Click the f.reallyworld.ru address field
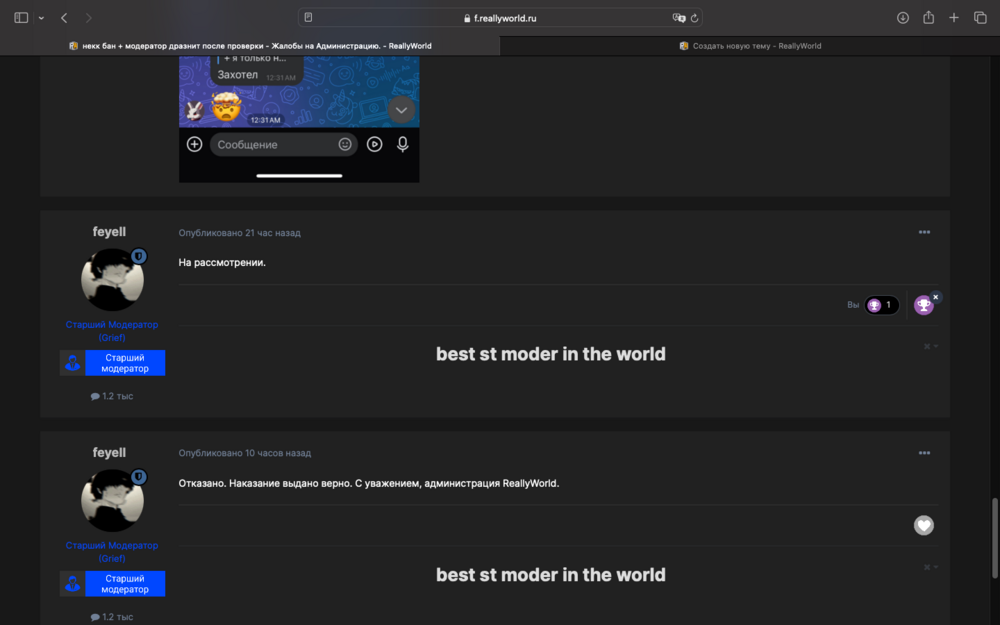This screenshot has height=625, width=1000. click(x=500, y=18)
